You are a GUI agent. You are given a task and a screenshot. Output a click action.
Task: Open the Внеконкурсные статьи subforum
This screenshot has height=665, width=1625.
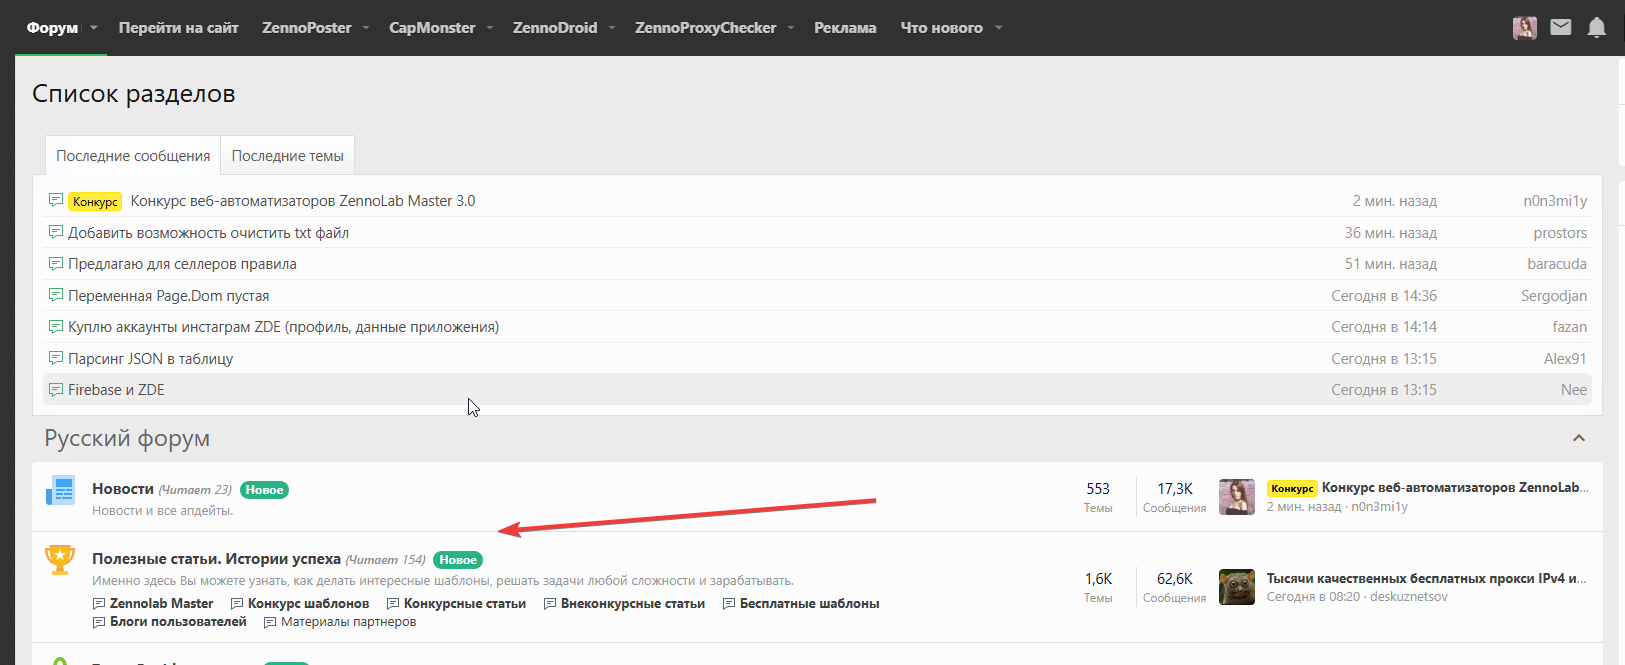(633, 604)
